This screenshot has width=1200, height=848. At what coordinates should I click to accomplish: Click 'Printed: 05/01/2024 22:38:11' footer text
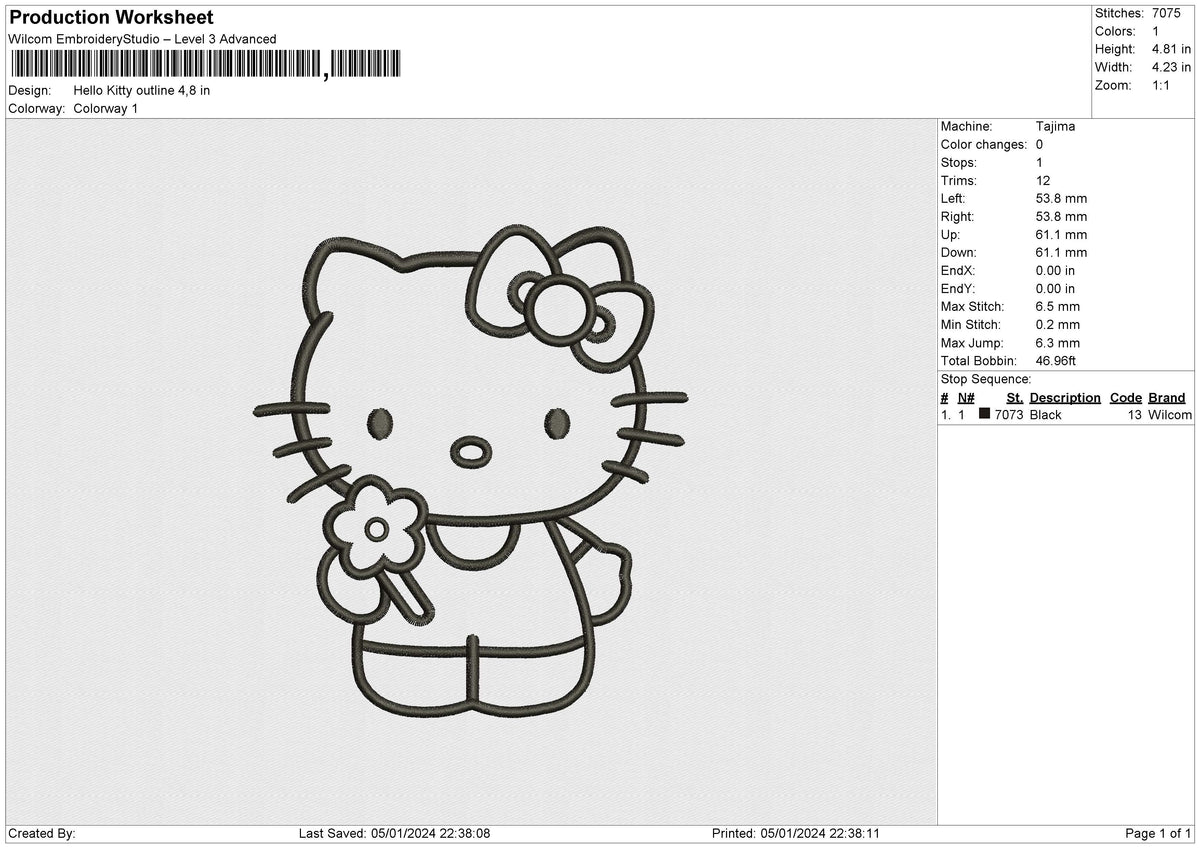click(796, 833)
